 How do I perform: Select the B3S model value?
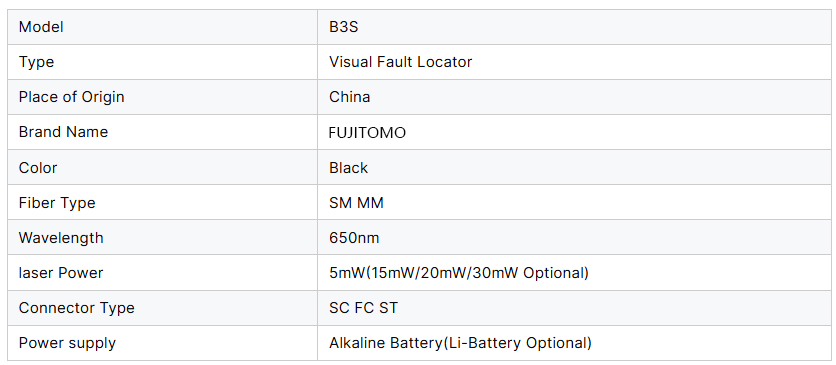tap(343, 27)
